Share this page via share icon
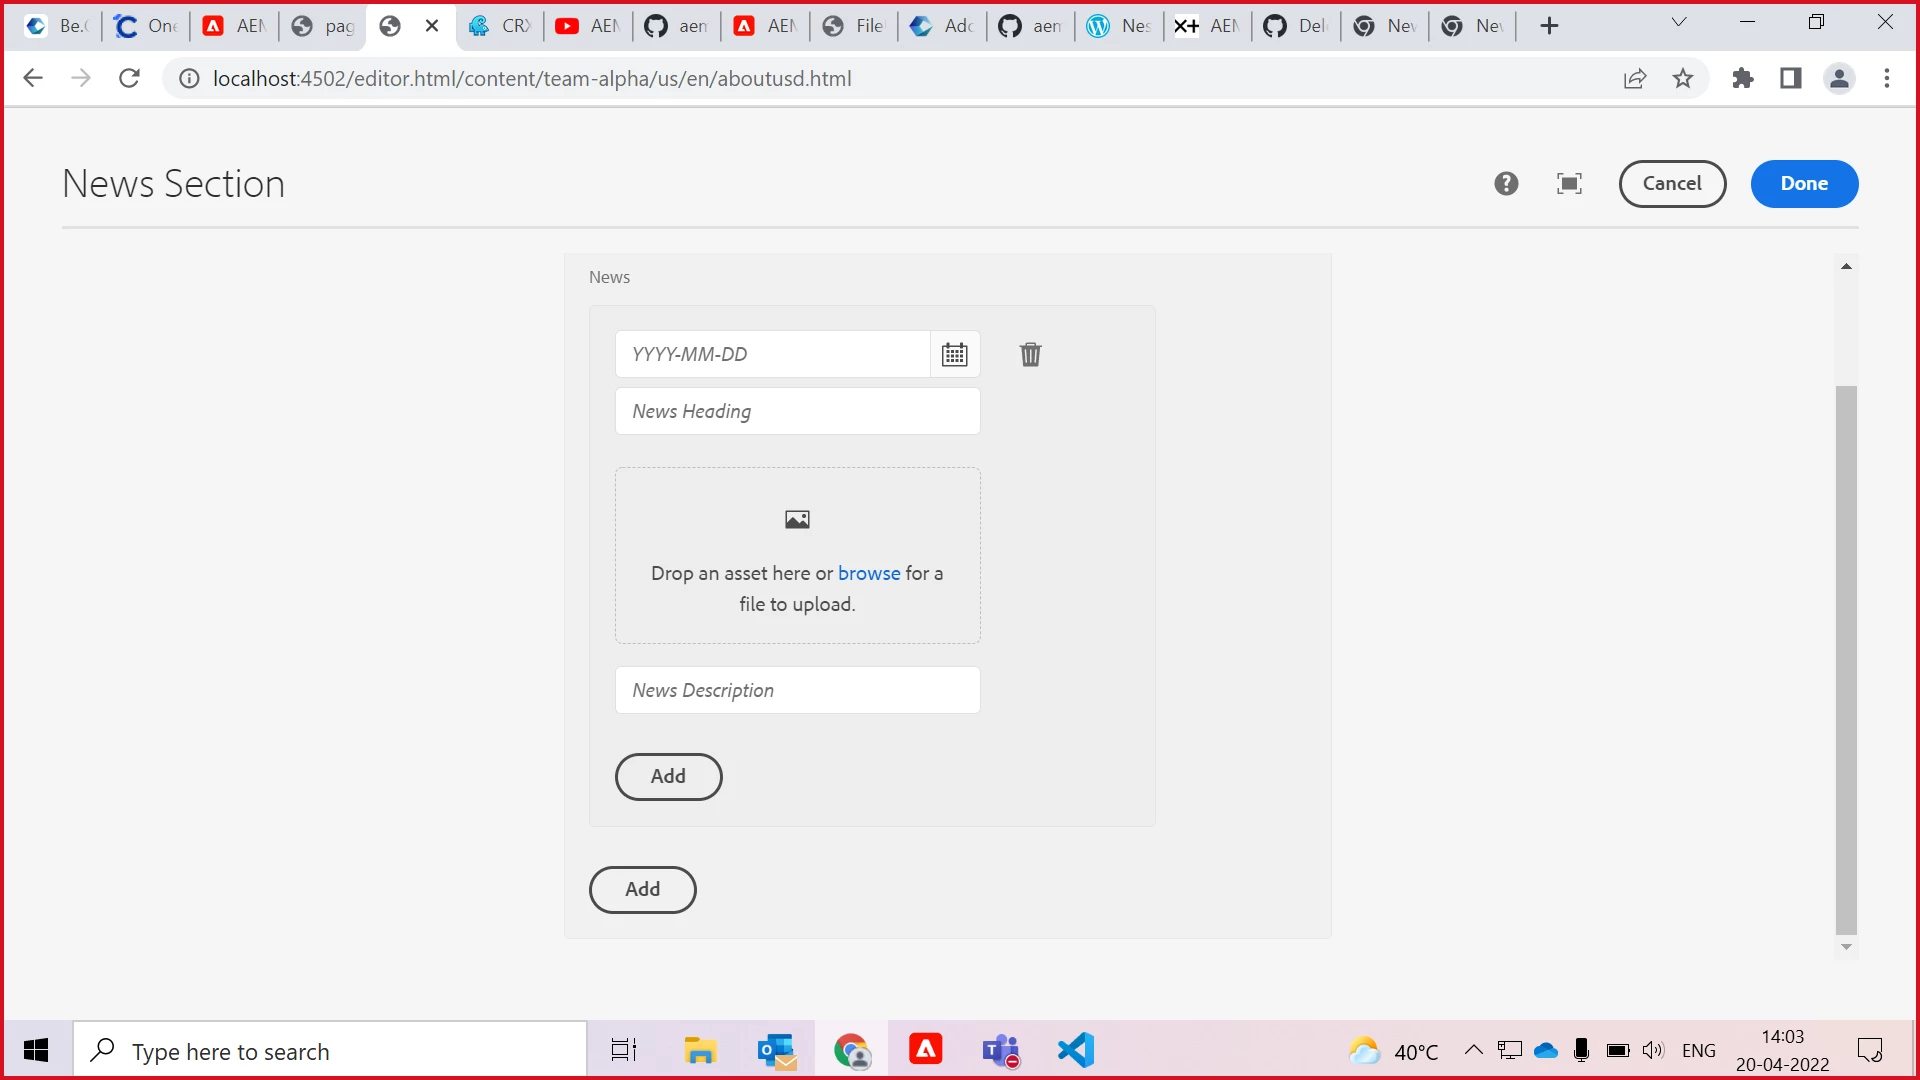This screenshot has width=1920, height=1080. pyautogui.click(x=1635, y=79)
